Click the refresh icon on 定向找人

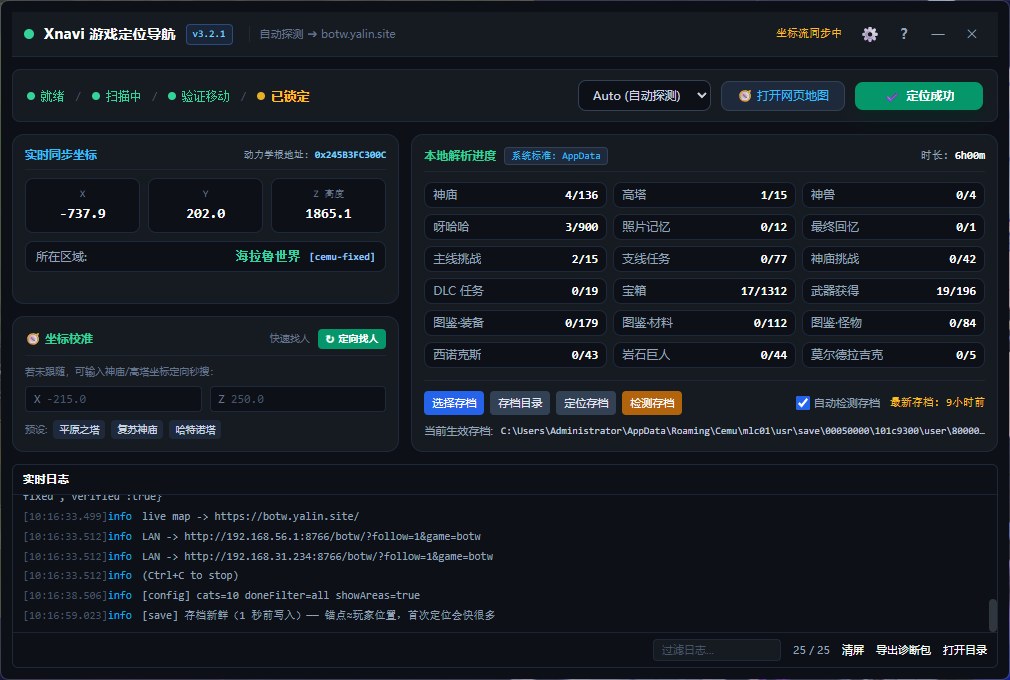pyautogui.click(x=330, y=339)
